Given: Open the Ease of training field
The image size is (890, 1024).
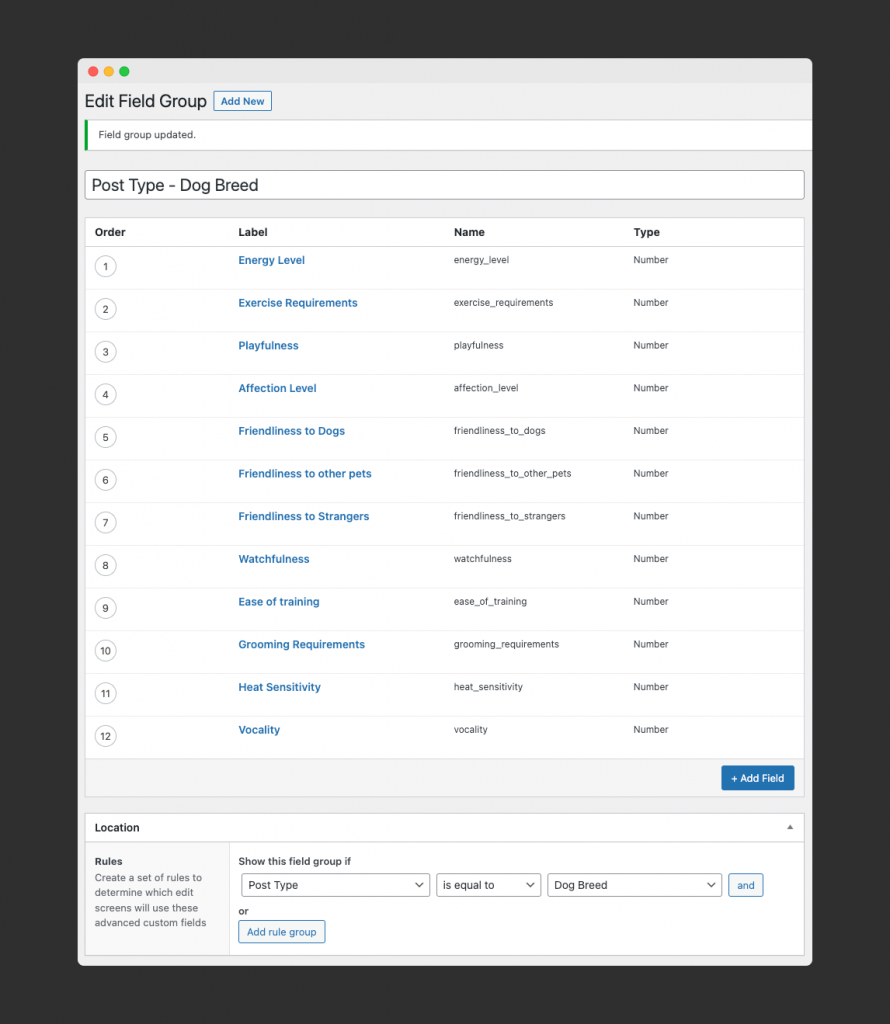Looking at the screenshot, I should click(x=279, y=601).
